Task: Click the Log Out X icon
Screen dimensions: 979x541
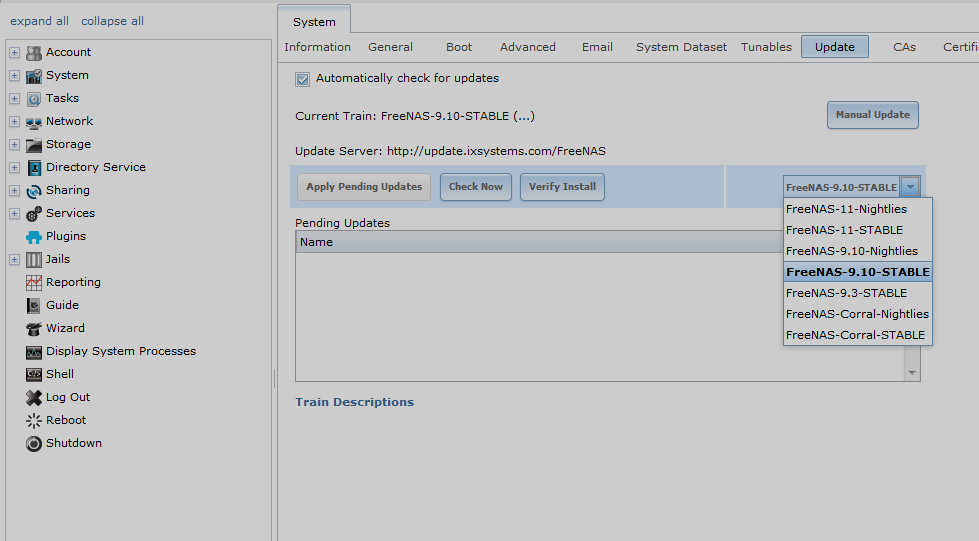Action: [x=34, y=397]
